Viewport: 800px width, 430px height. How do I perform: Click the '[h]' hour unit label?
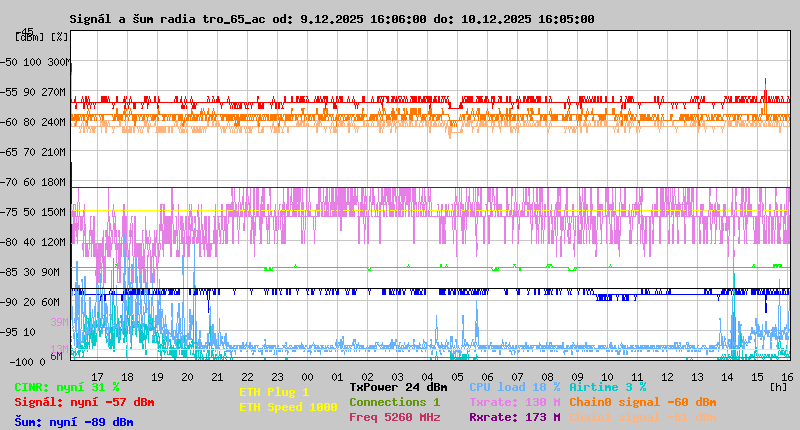click(x=778, y=387)
